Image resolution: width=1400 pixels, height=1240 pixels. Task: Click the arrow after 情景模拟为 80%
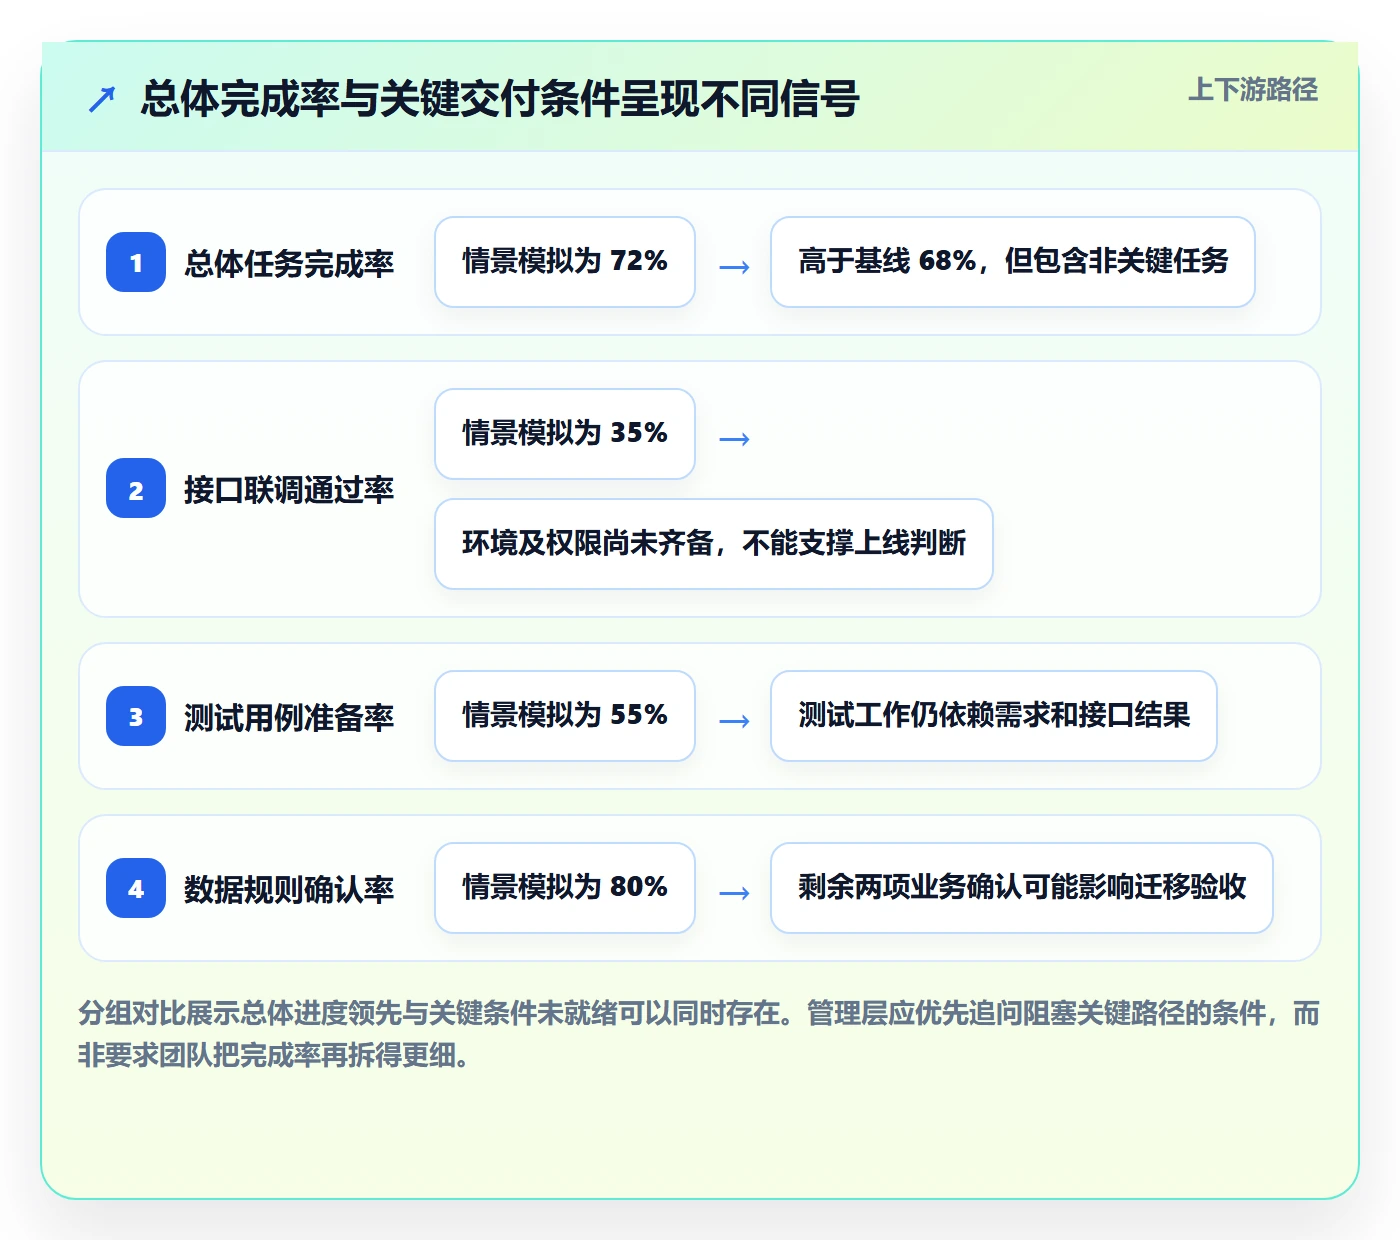[734, 893]
